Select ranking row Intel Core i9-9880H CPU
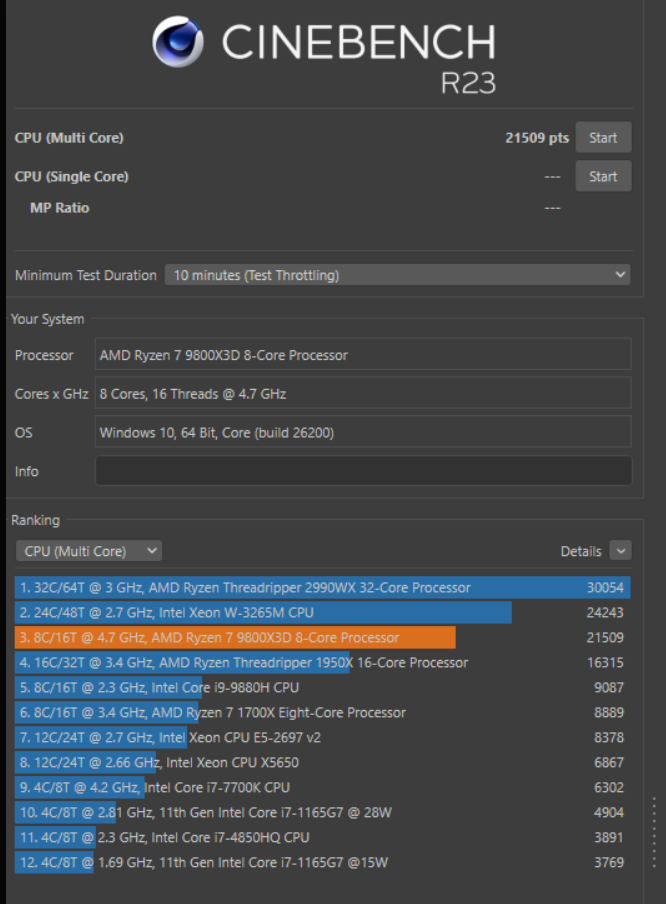The image size is (666, 904). [x=322, y=687]
